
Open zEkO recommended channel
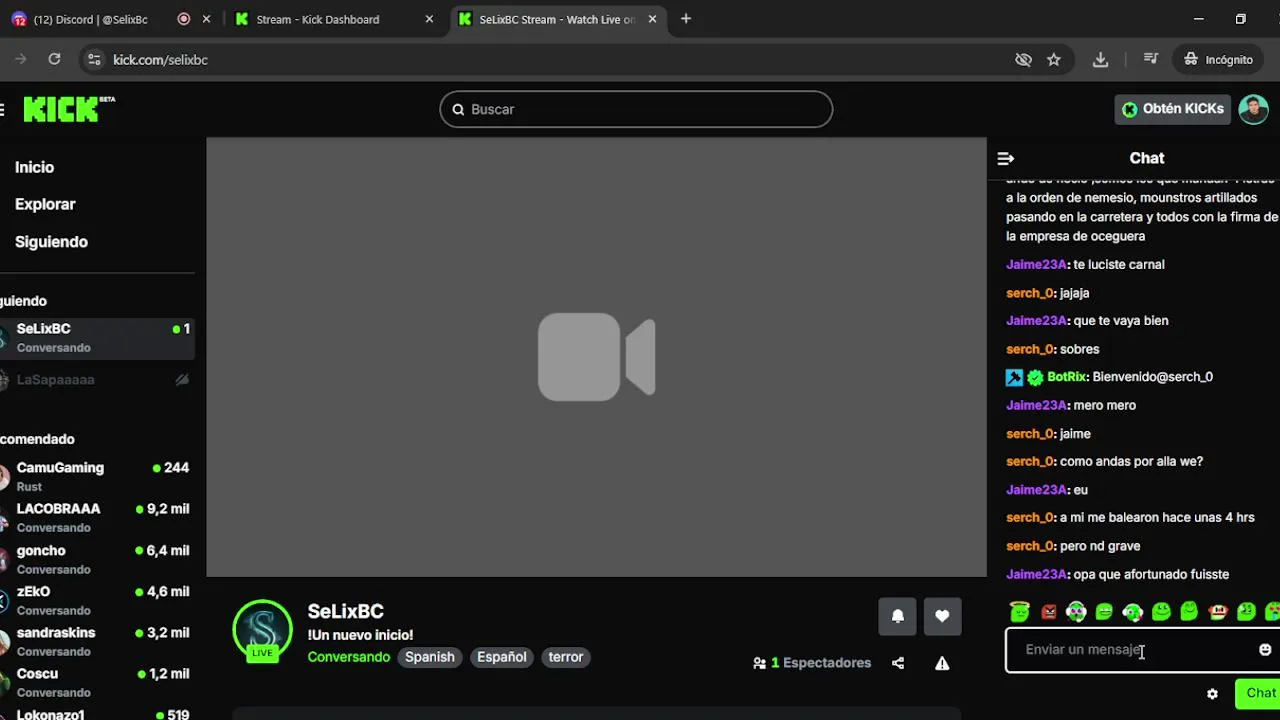[x=97, y=601]
